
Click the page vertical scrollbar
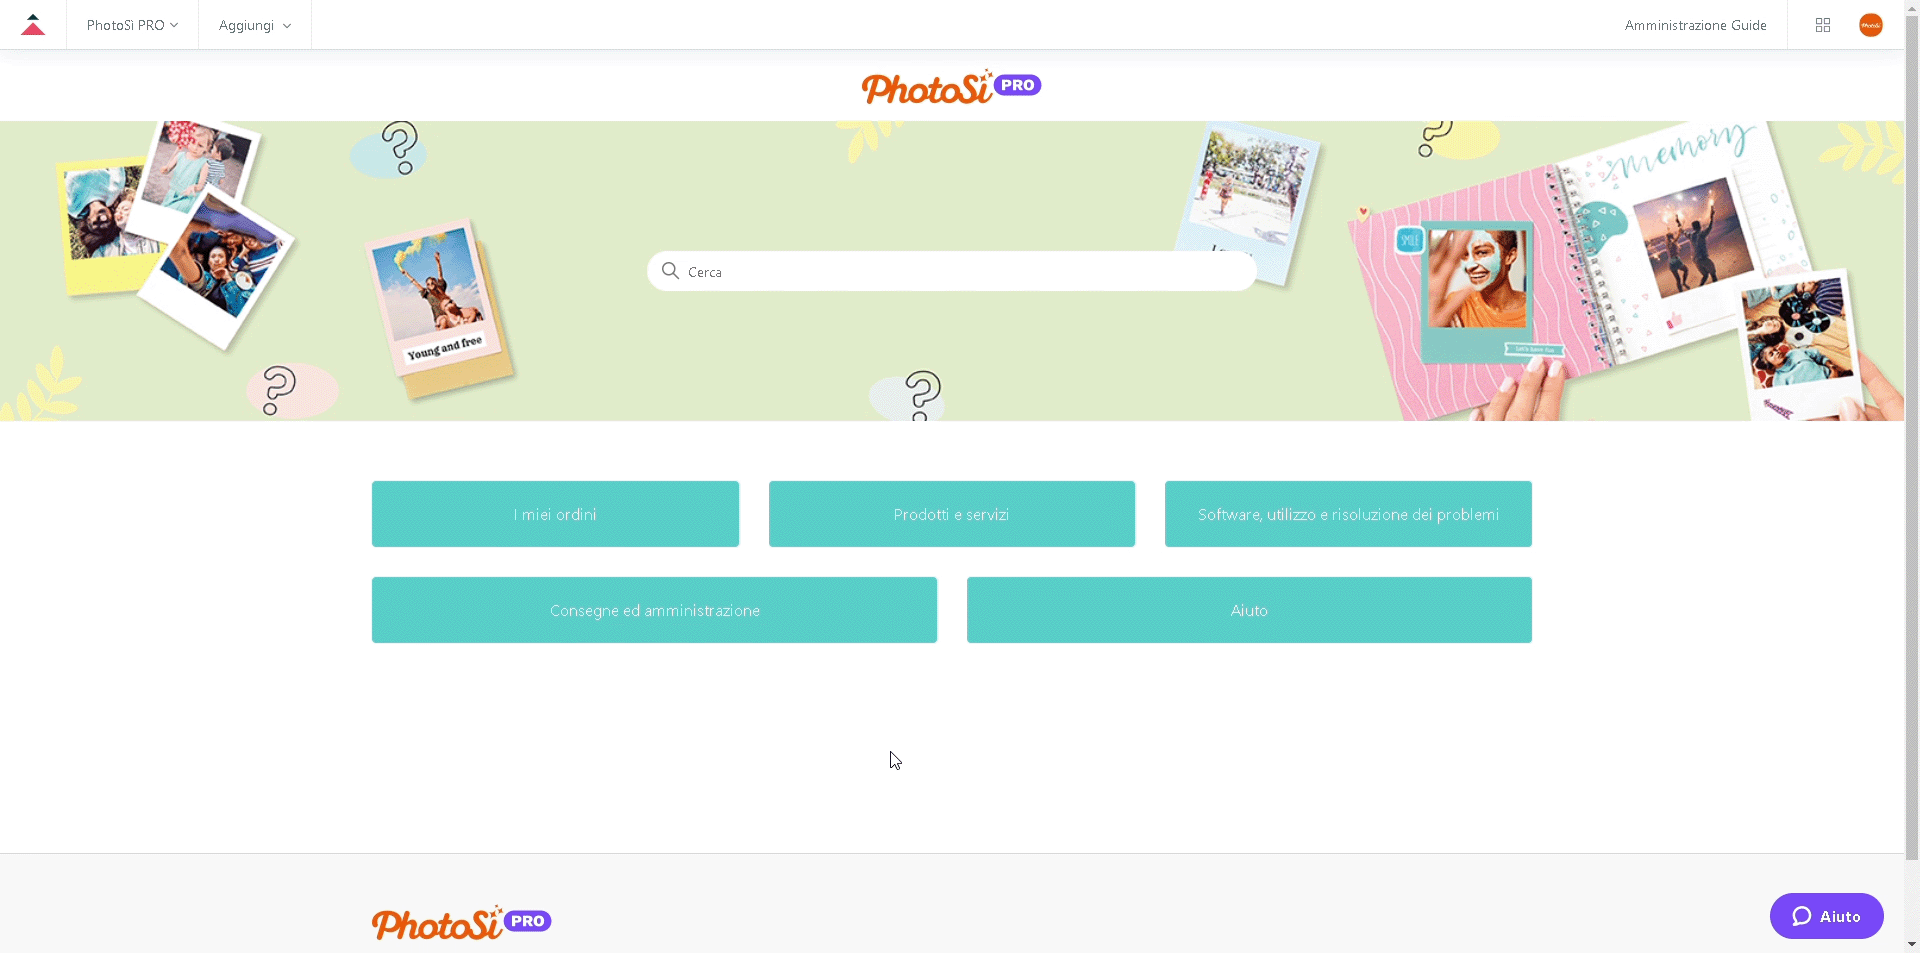click(x=1912, y=400)
